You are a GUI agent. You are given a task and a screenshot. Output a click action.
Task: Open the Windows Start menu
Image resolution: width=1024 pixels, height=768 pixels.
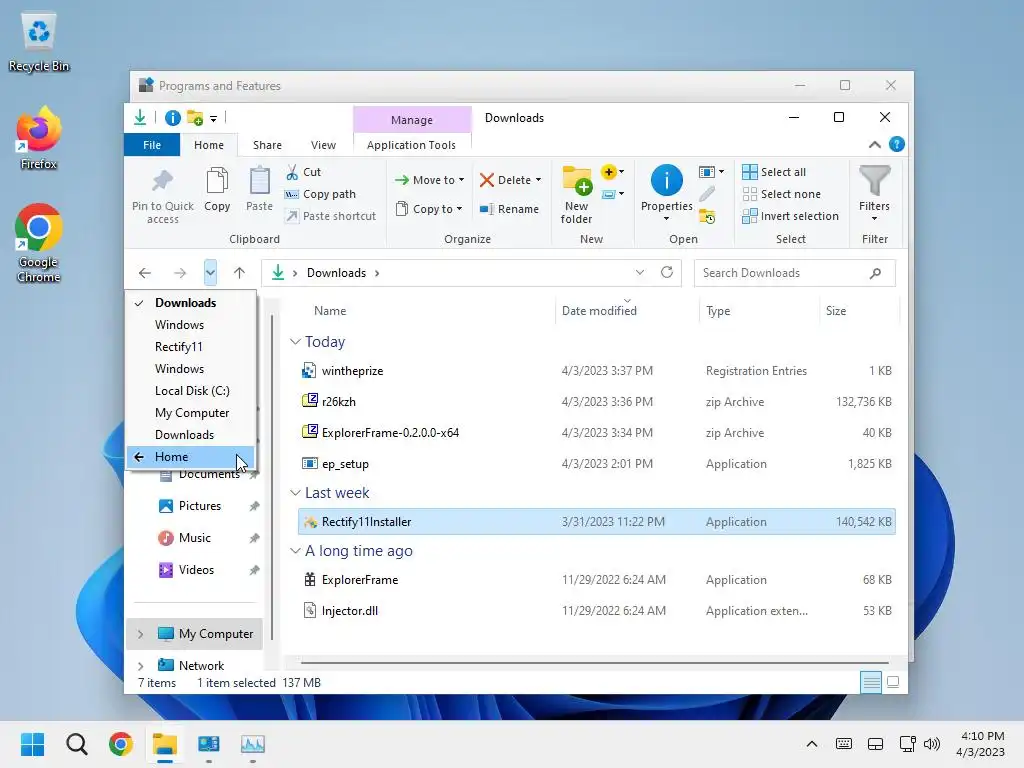pyautogui.click(x=33, y=744)
